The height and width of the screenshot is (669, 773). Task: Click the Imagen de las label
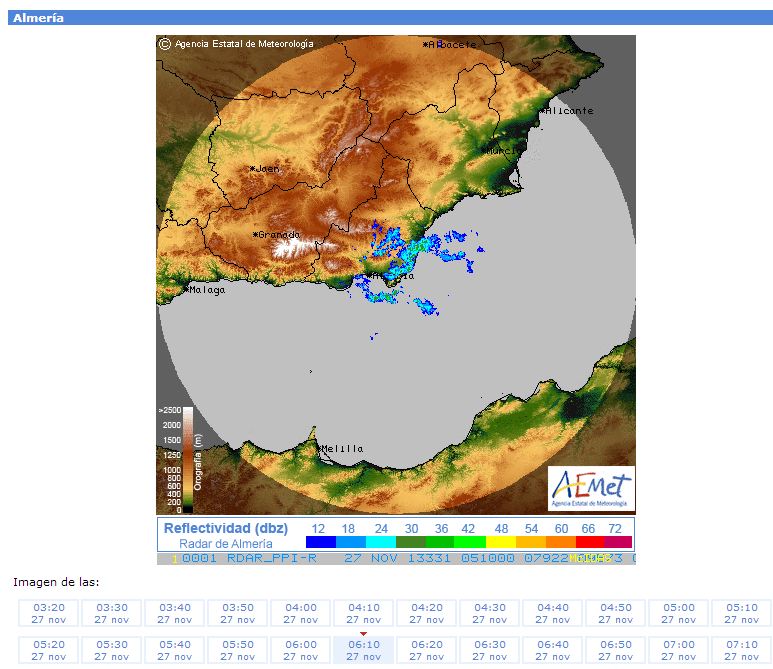[x=56, y=582]
